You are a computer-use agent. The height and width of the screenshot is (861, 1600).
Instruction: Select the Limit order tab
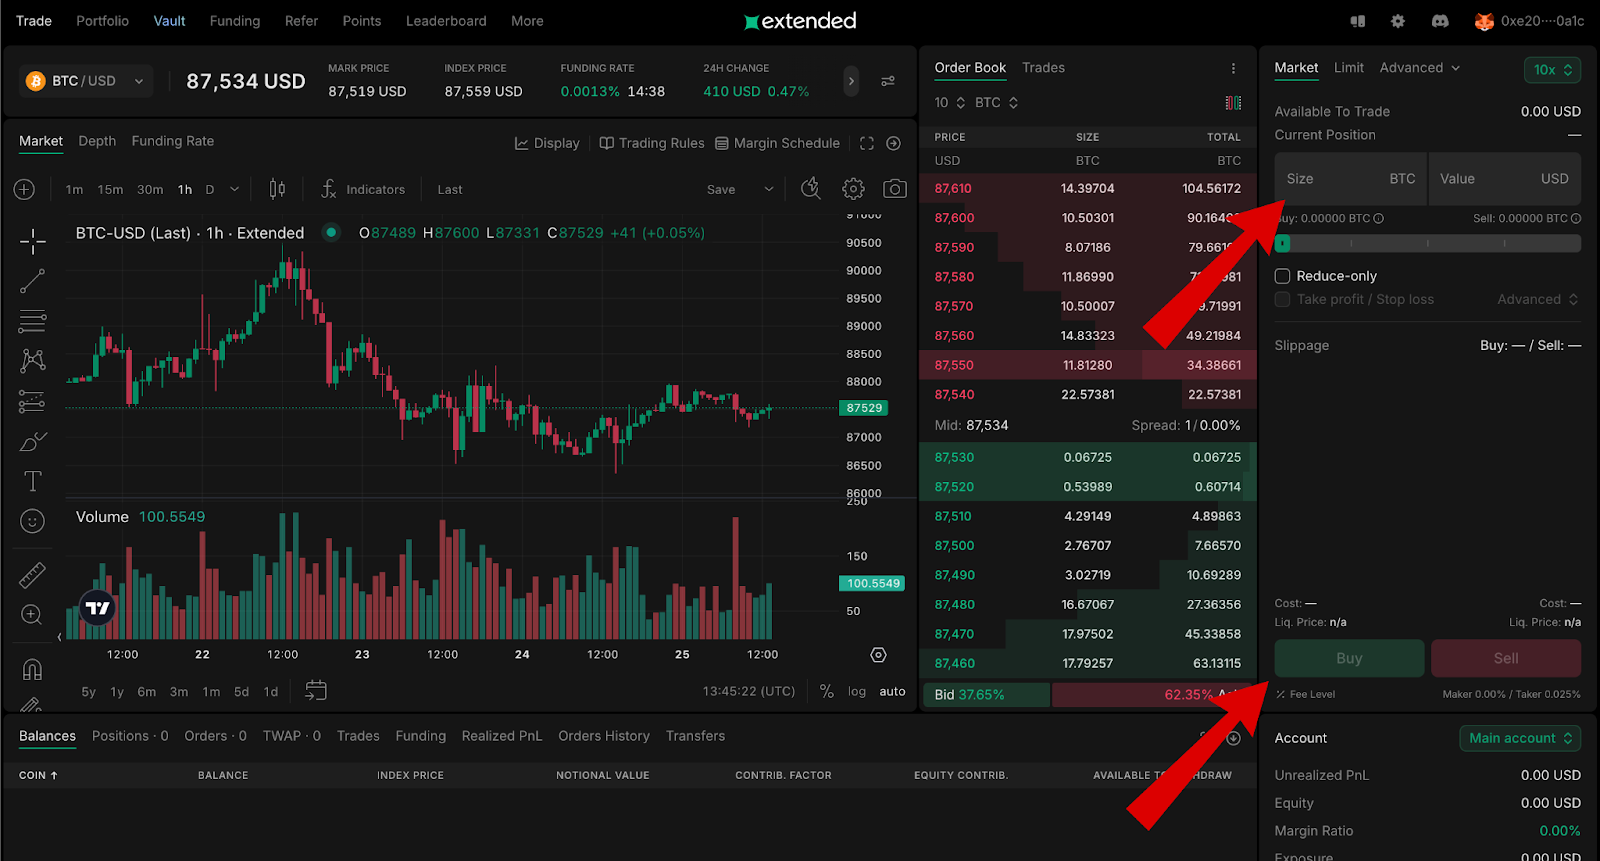tap(1348, 68)
